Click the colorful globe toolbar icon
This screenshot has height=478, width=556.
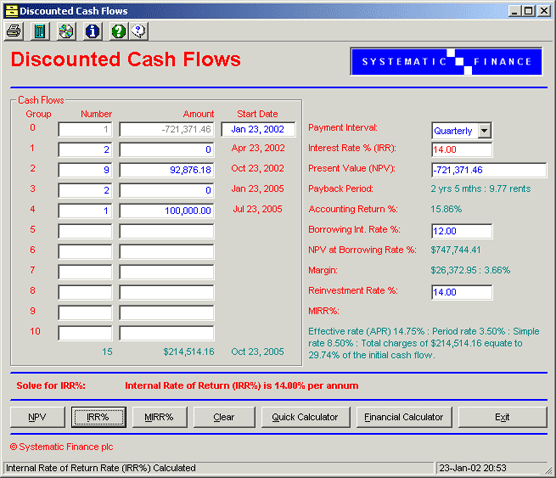pos(66,31)
